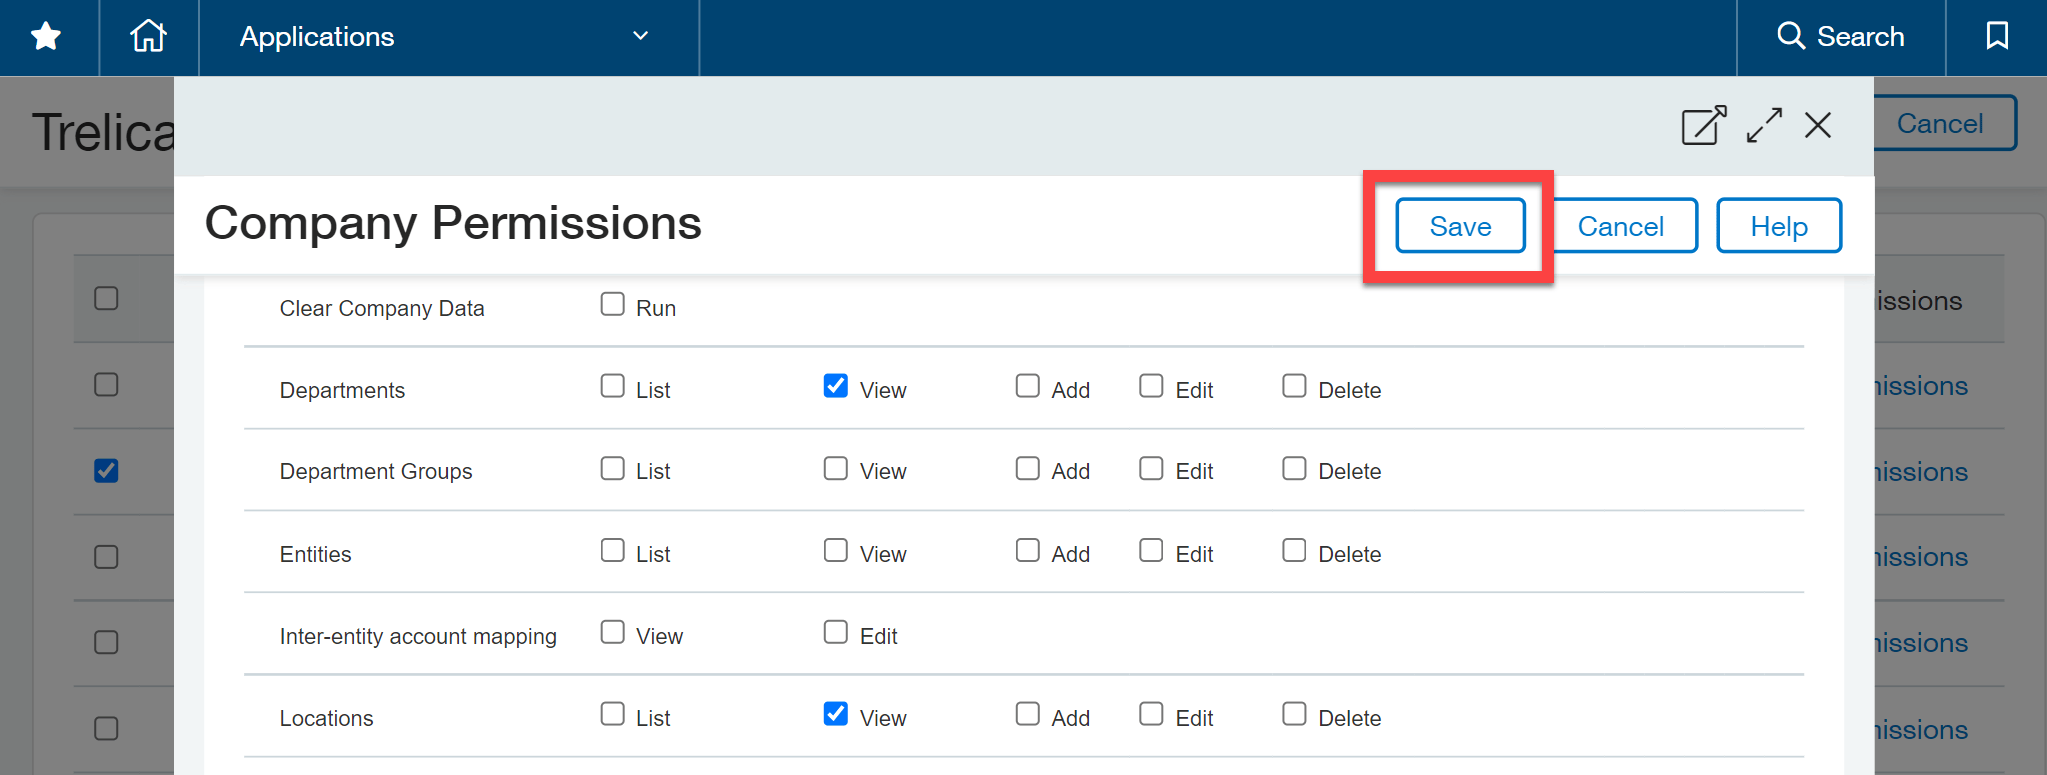
Task: Click the Locations row label
Action: (326, 718)
